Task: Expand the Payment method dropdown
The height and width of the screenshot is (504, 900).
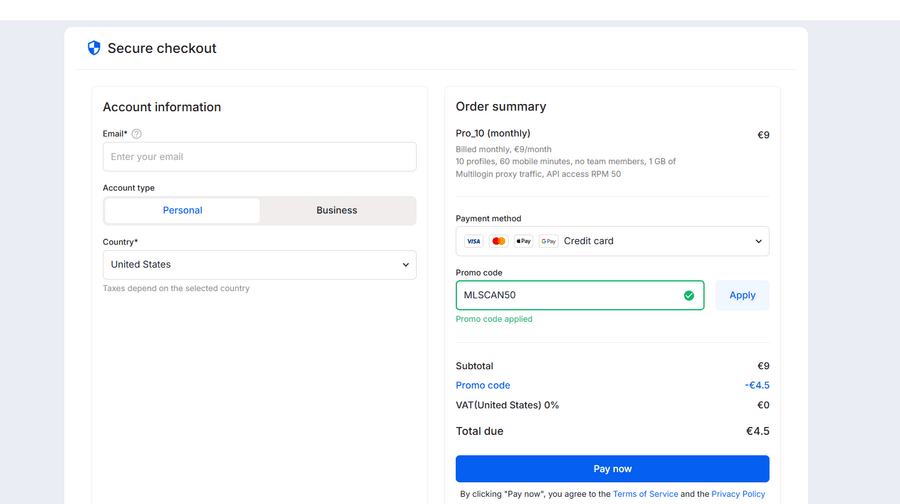Action: tap(612, 241)
